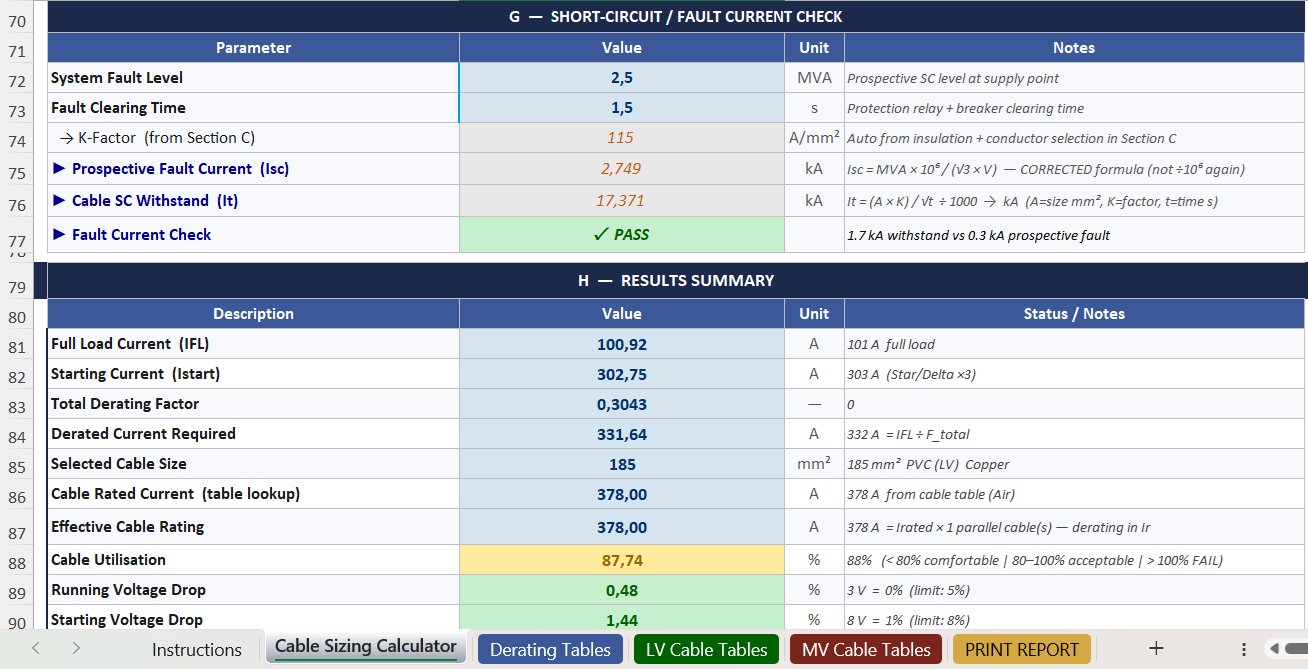
Task: Click the K-Factor value 115
Action: (622, 138)
